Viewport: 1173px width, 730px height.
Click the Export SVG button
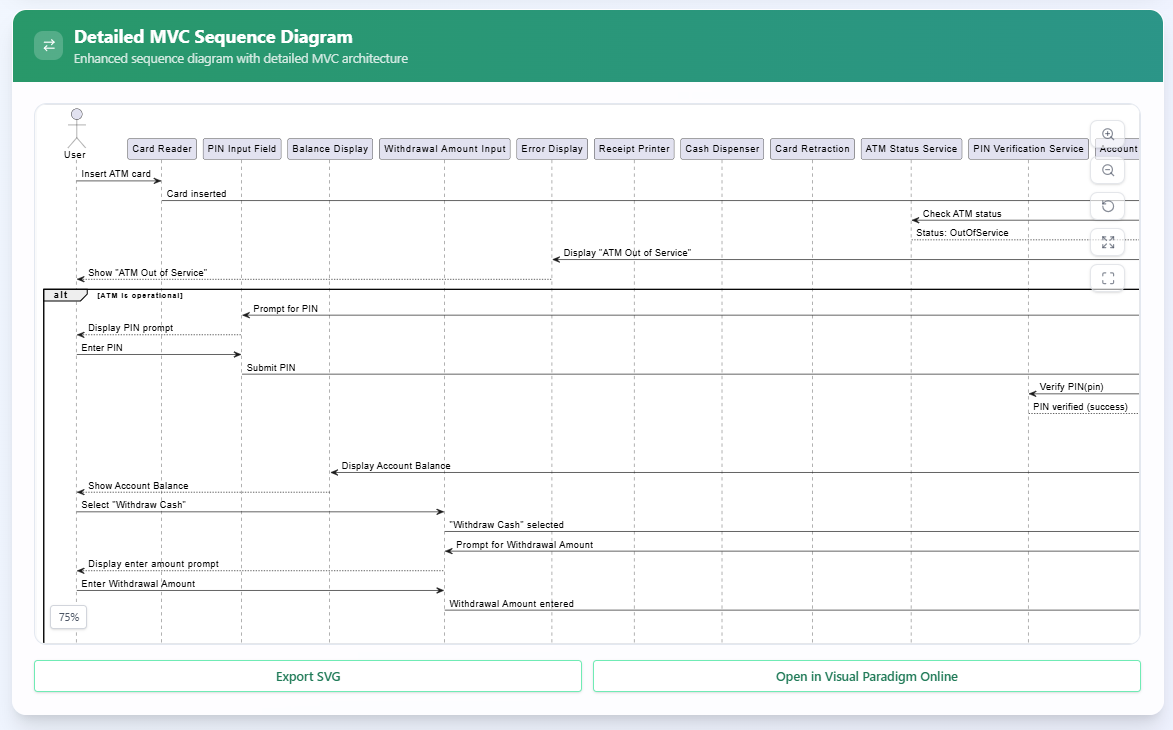(x=308, y=676)
